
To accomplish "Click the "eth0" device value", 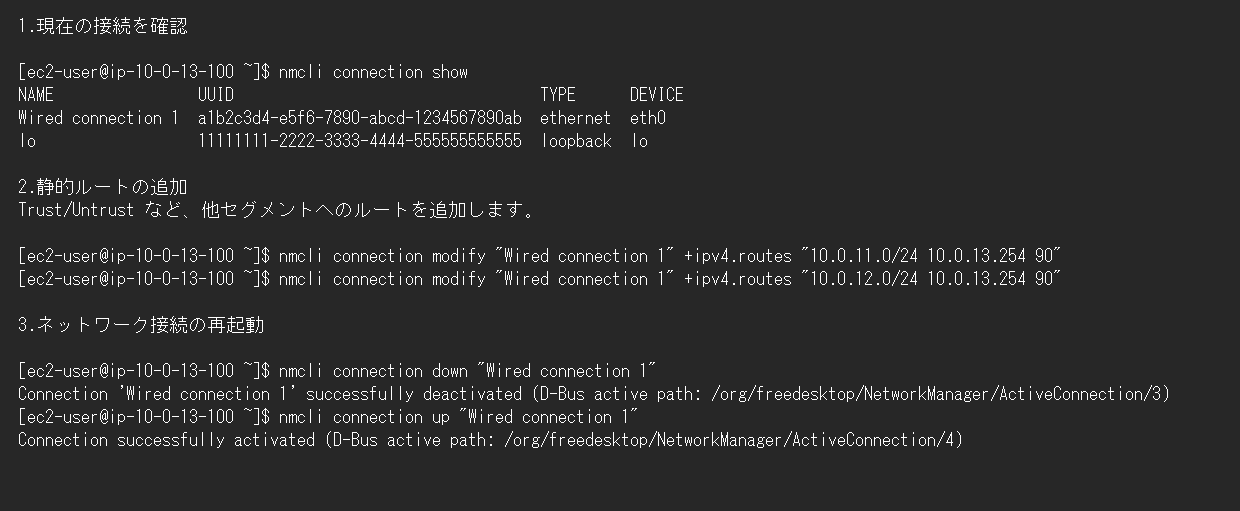I will click(648, 118).
